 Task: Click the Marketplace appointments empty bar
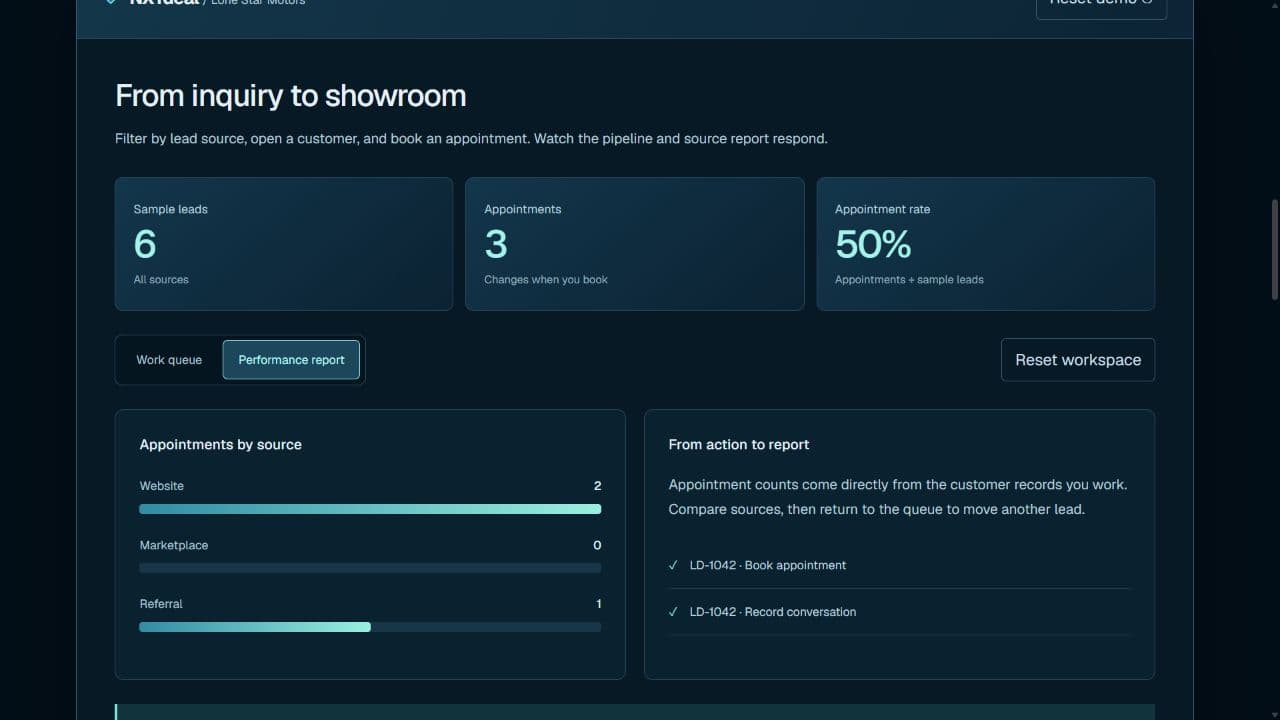coord(370,568)
